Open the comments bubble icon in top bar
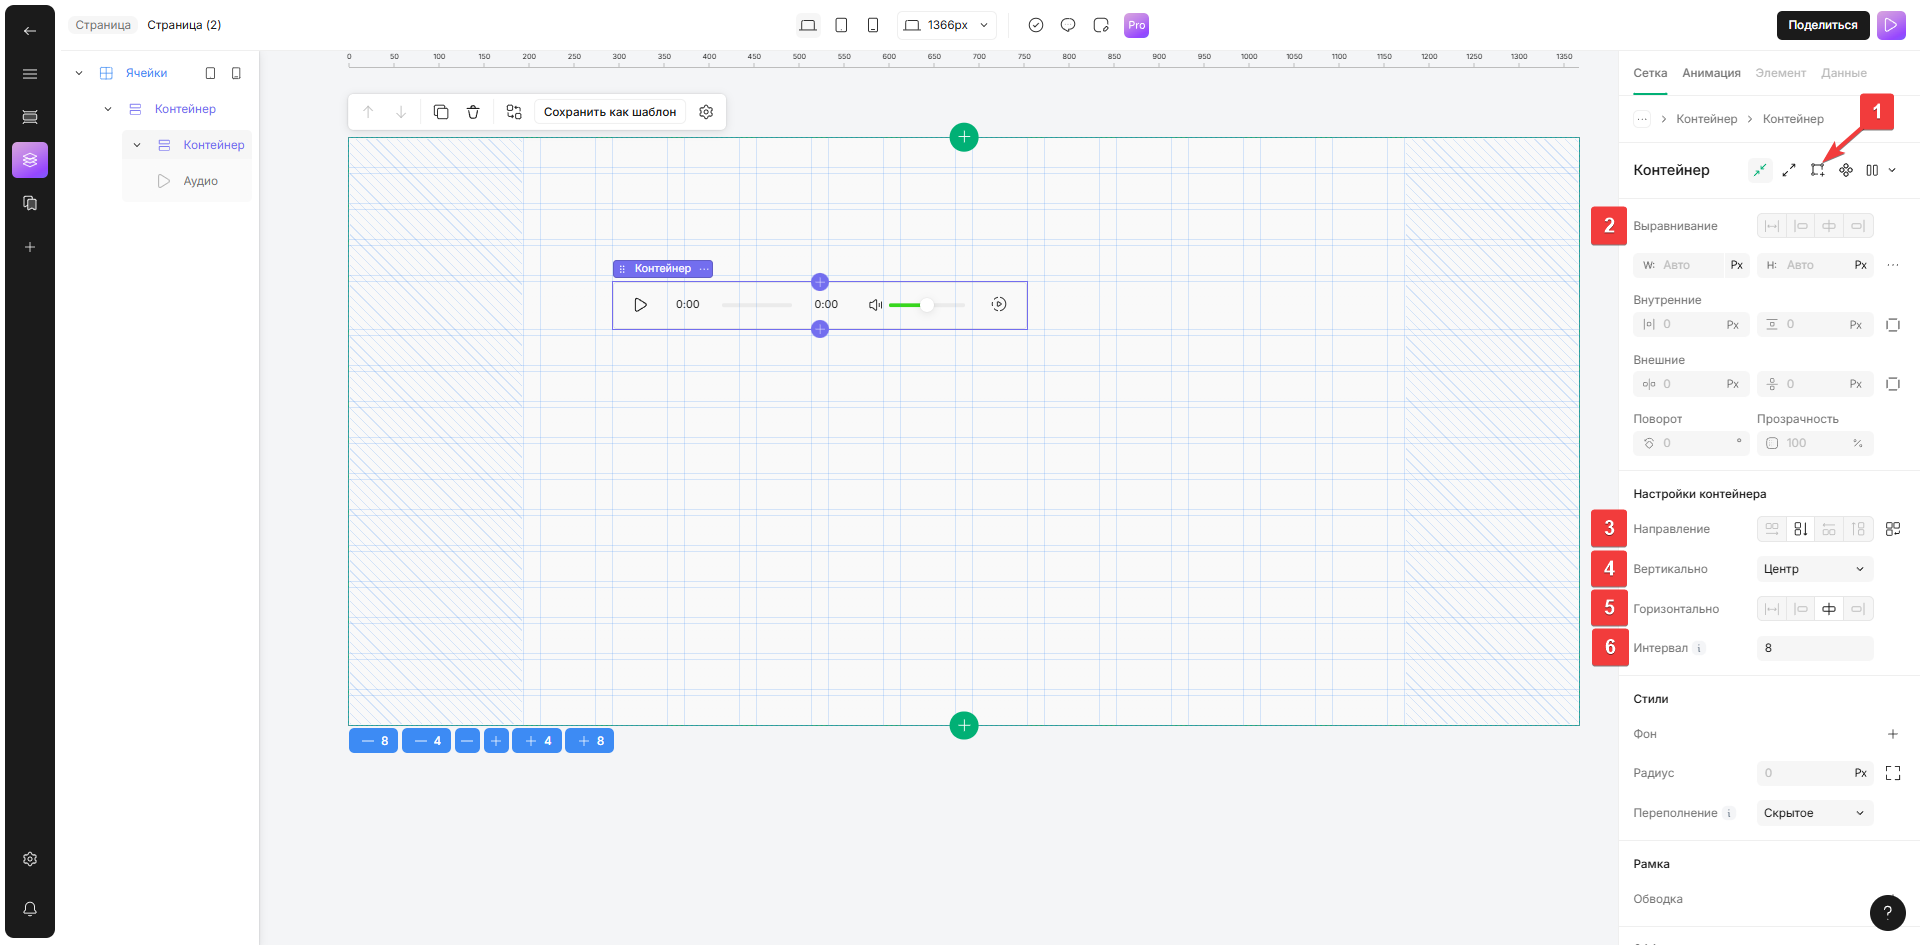1920x945 pixels. tap(1068, 25)
